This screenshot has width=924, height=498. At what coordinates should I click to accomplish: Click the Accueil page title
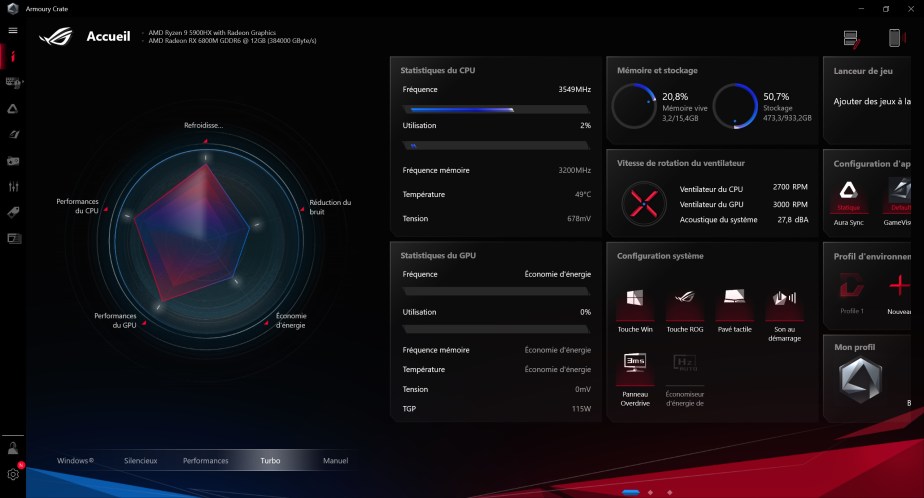[108, 37]
